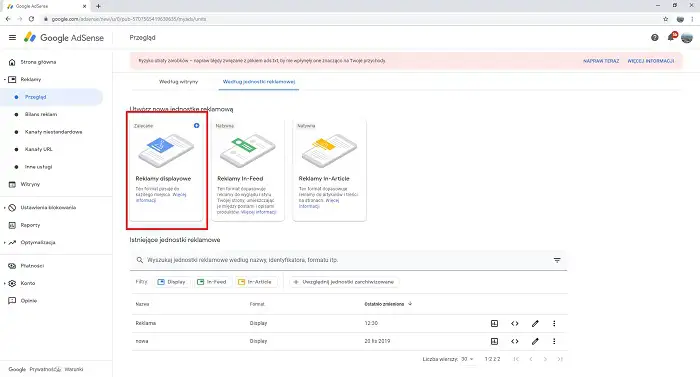Expand the Optymalizacja section
700x377 pixels.
pyautogui.click(x=4, y=243)
